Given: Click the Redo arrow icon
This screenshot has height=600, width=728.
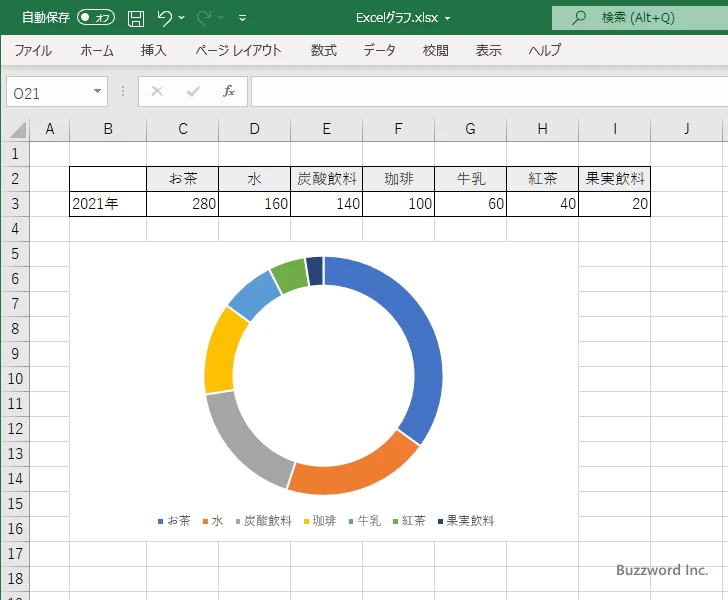Looking at the screenshot, I should 204,18.
